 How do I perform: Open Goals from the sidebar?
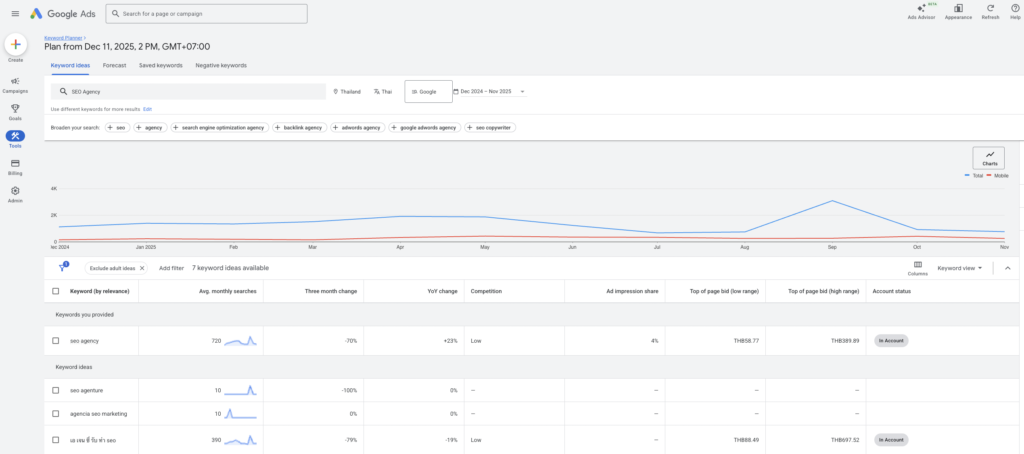tap(15, 112)
